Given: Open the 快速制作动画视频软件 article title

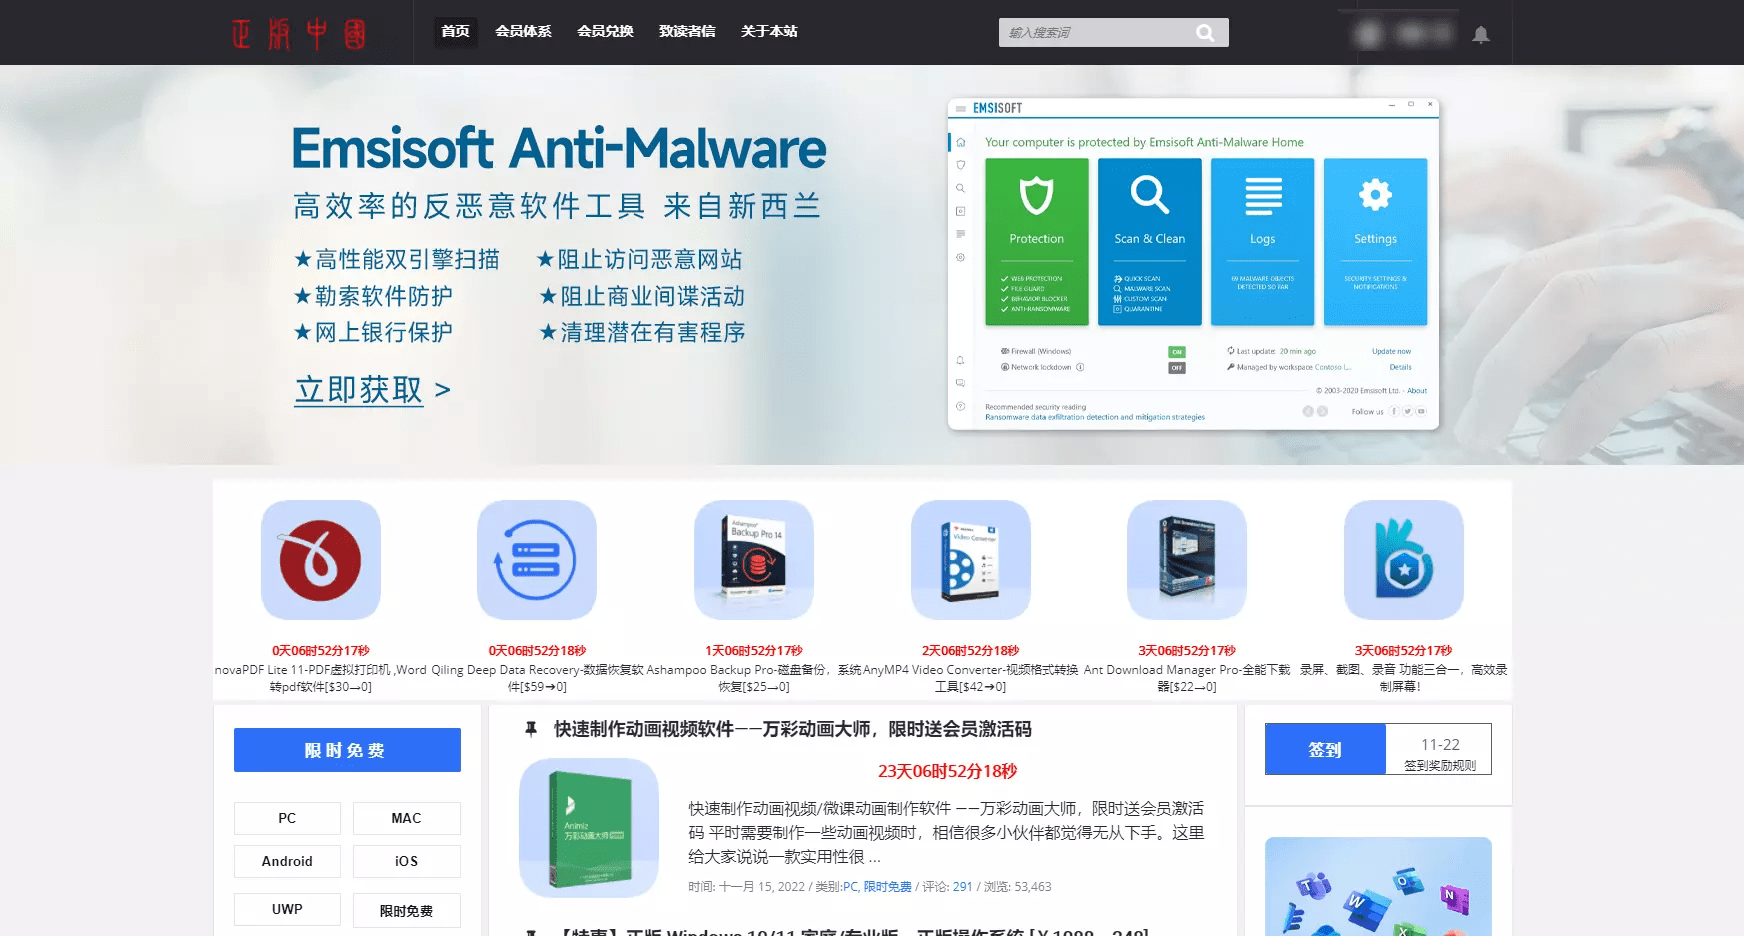Looking at the screenshot, I should (x=793, y=730).
